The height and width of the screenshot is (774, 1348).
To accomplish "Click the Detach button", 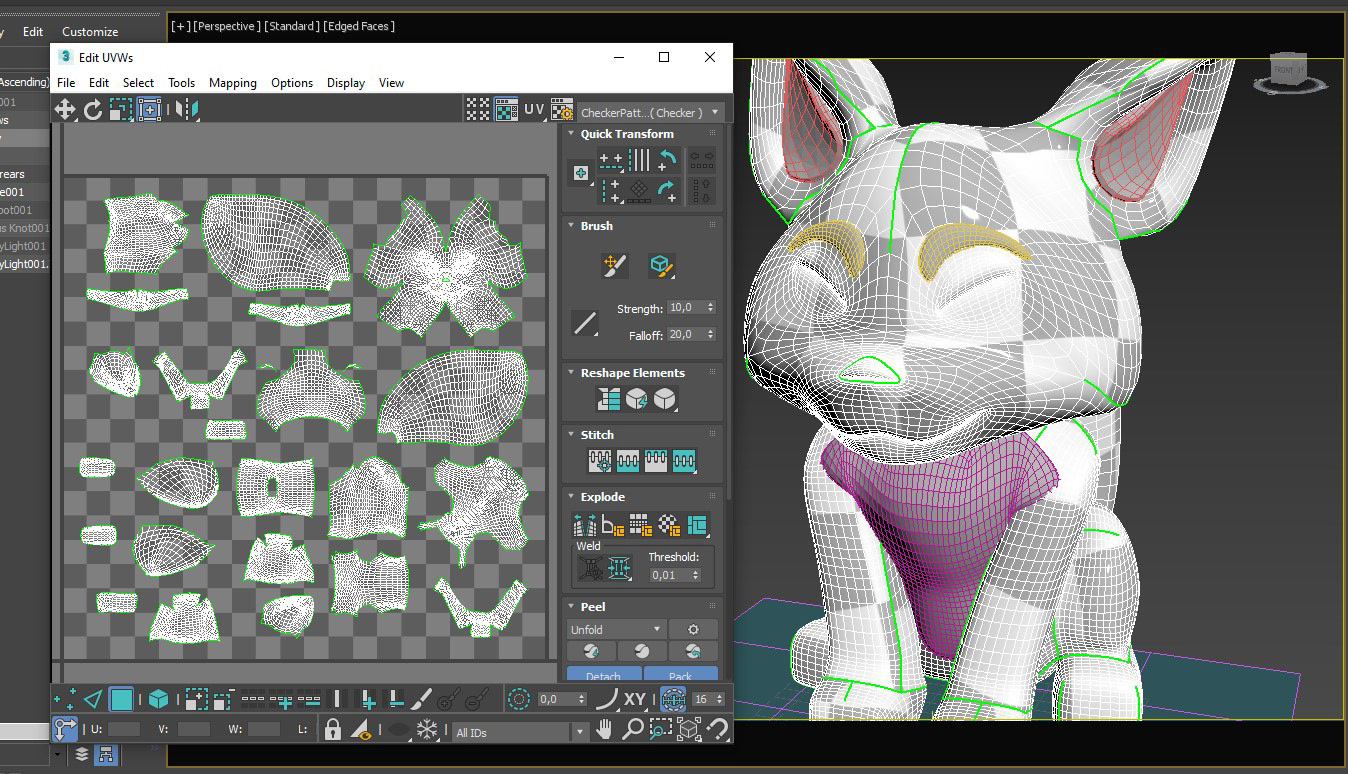I will click(x=603, y=675).
